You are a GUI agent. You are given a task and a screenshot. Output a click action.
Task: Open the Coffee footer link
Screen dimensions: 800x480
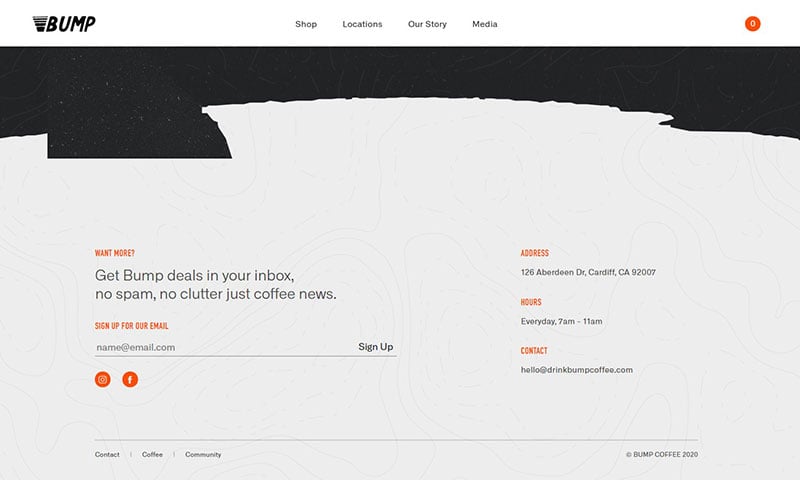[152, 454]
